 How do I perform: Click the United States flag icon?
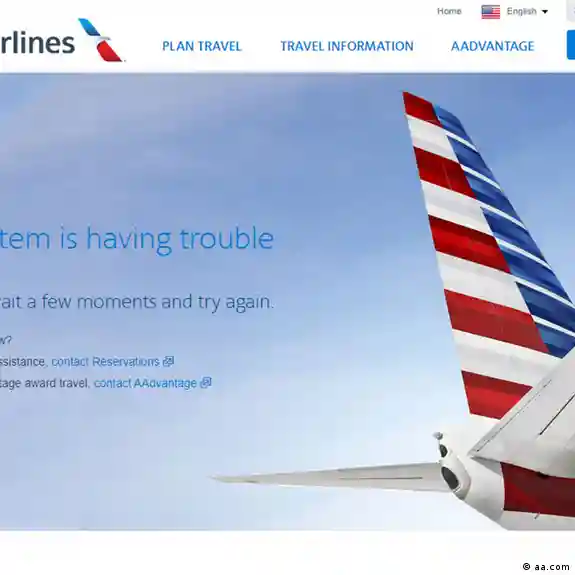(x=491, y=12)
